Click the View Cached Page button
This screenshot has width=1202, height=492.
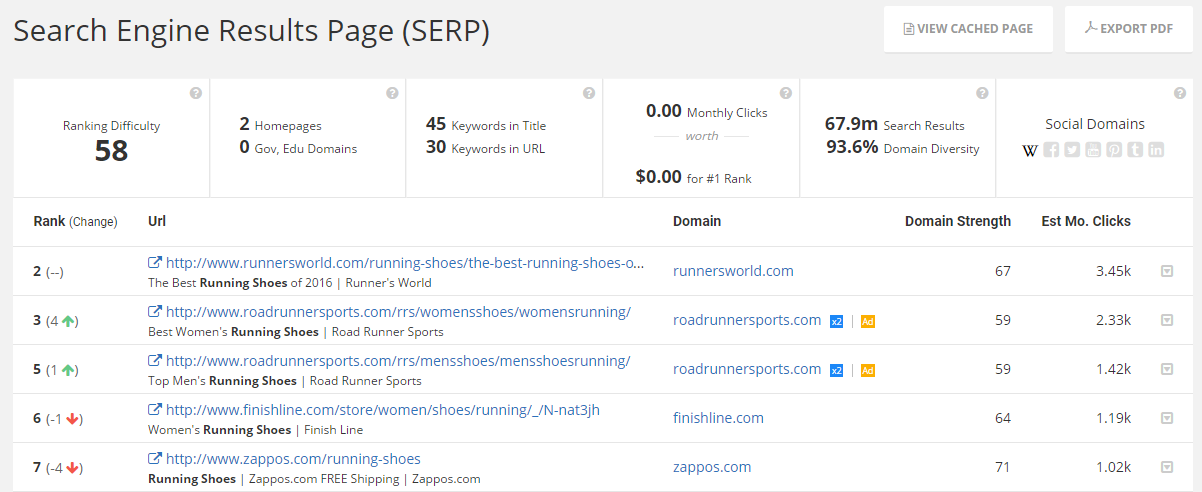(968, 29)
